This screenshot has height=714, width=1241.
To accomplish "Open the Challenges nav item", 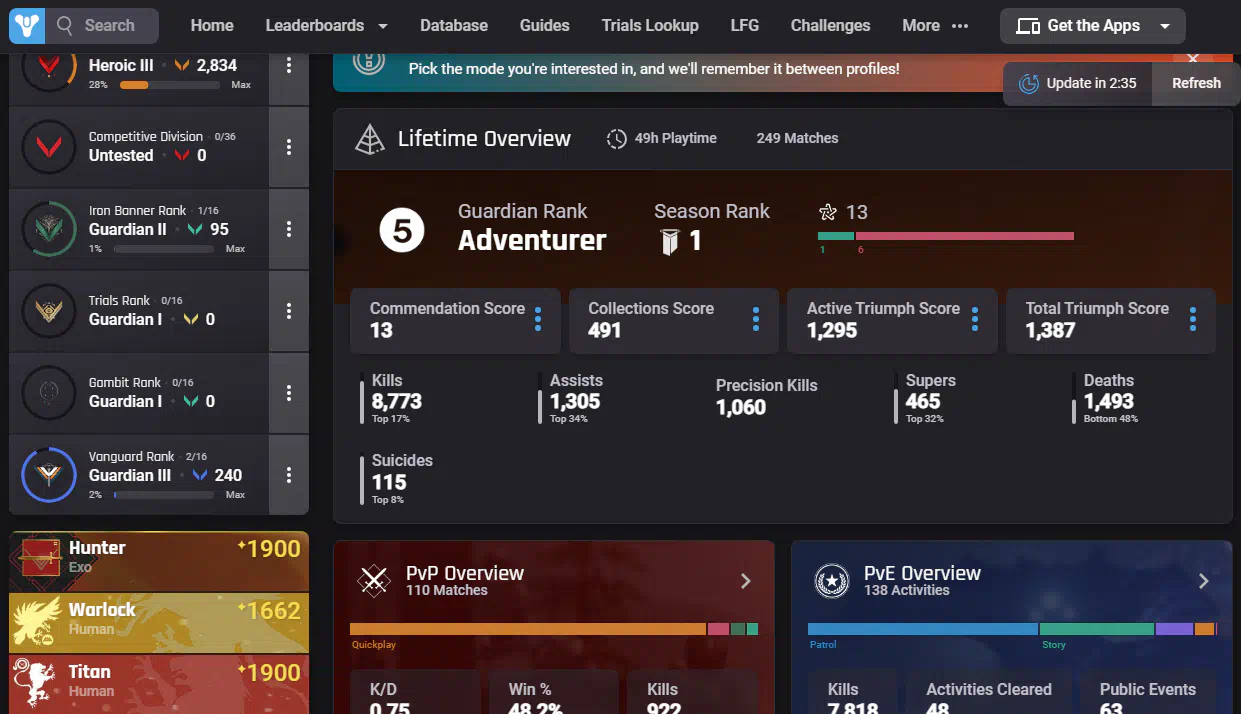I will [830, 25].
